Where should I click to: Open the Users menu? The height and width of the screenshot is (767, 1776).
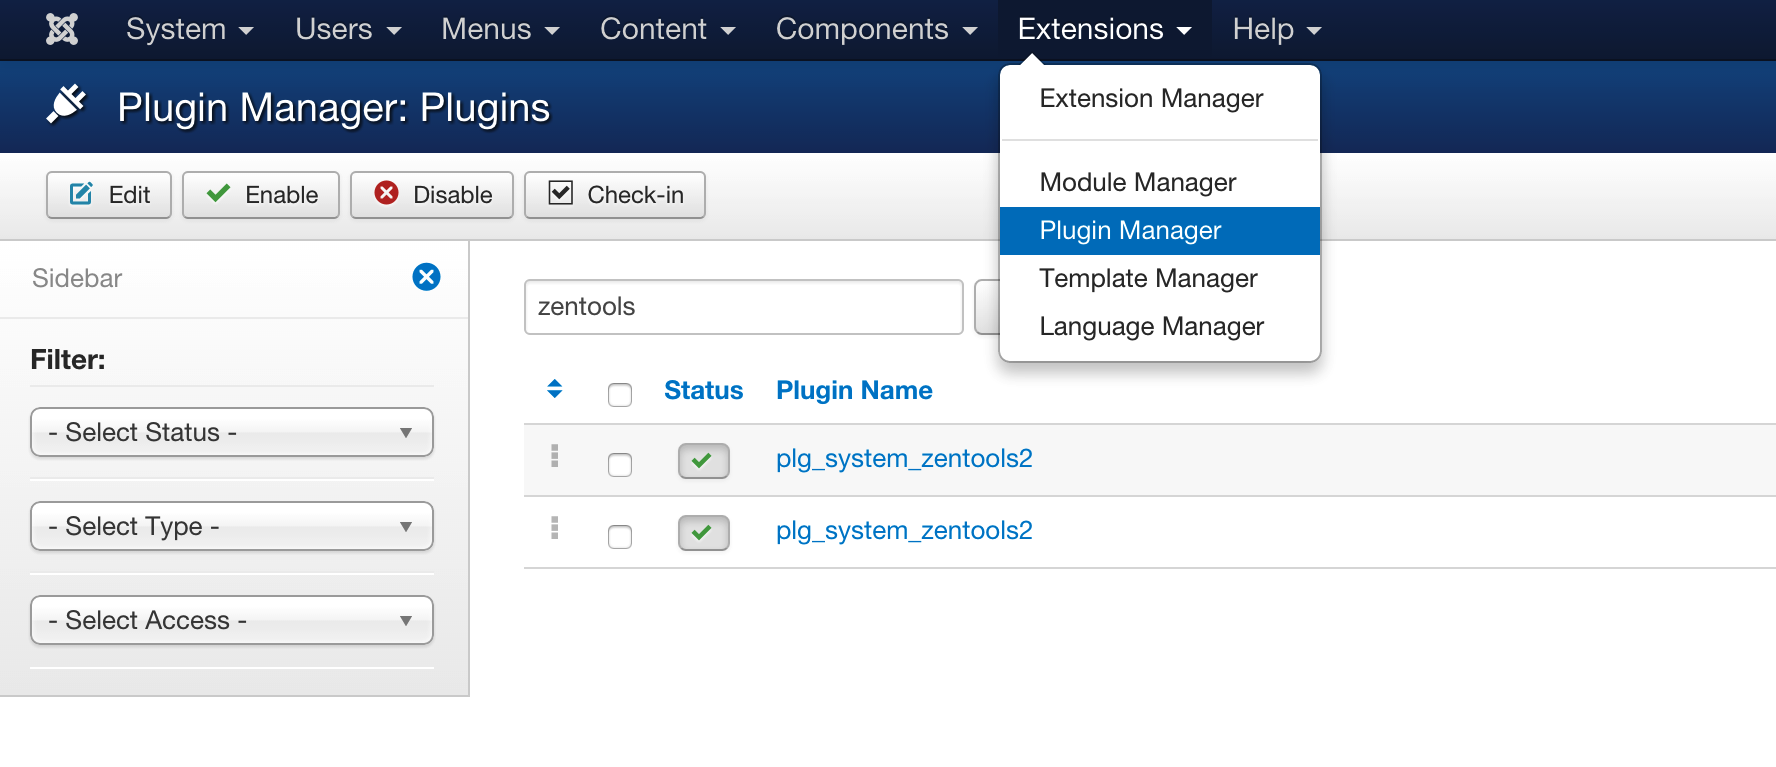[x=348, y=29]
